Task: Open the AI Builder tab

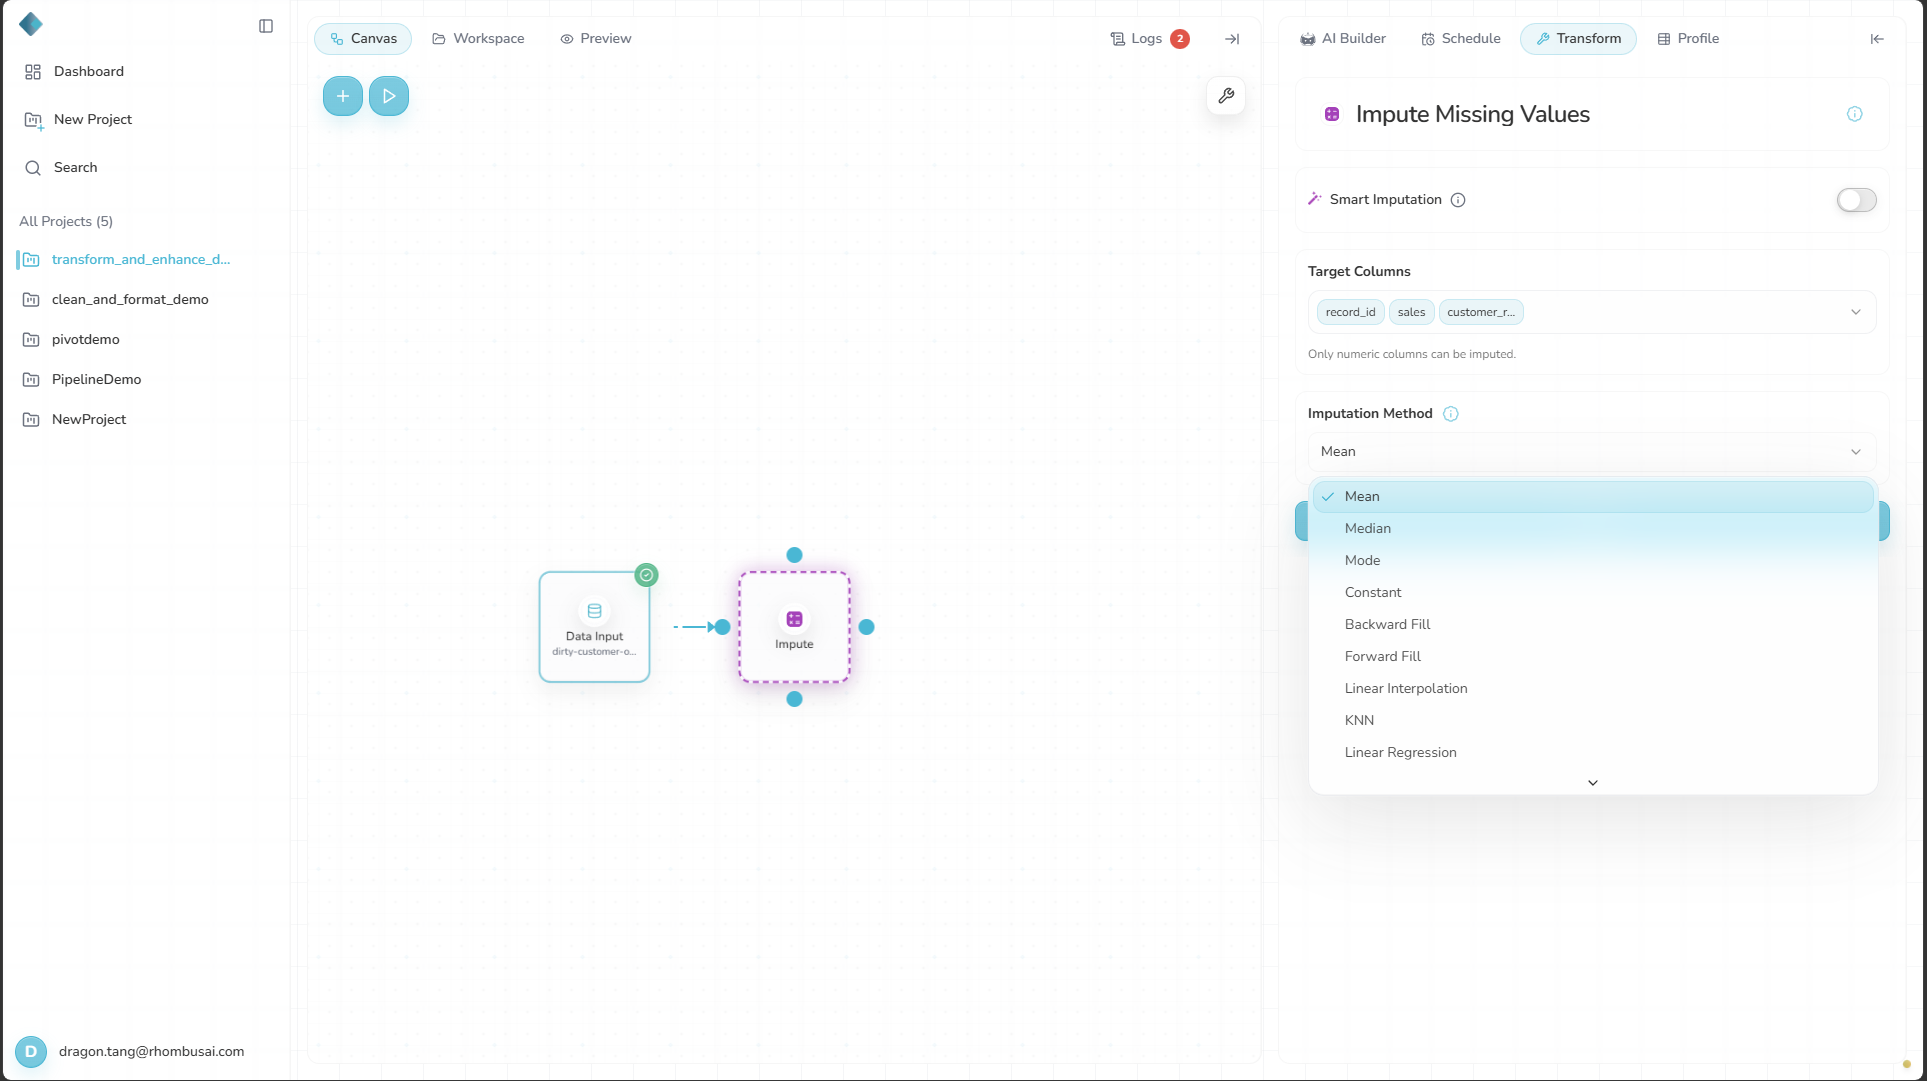Action: coord(1343,39)
